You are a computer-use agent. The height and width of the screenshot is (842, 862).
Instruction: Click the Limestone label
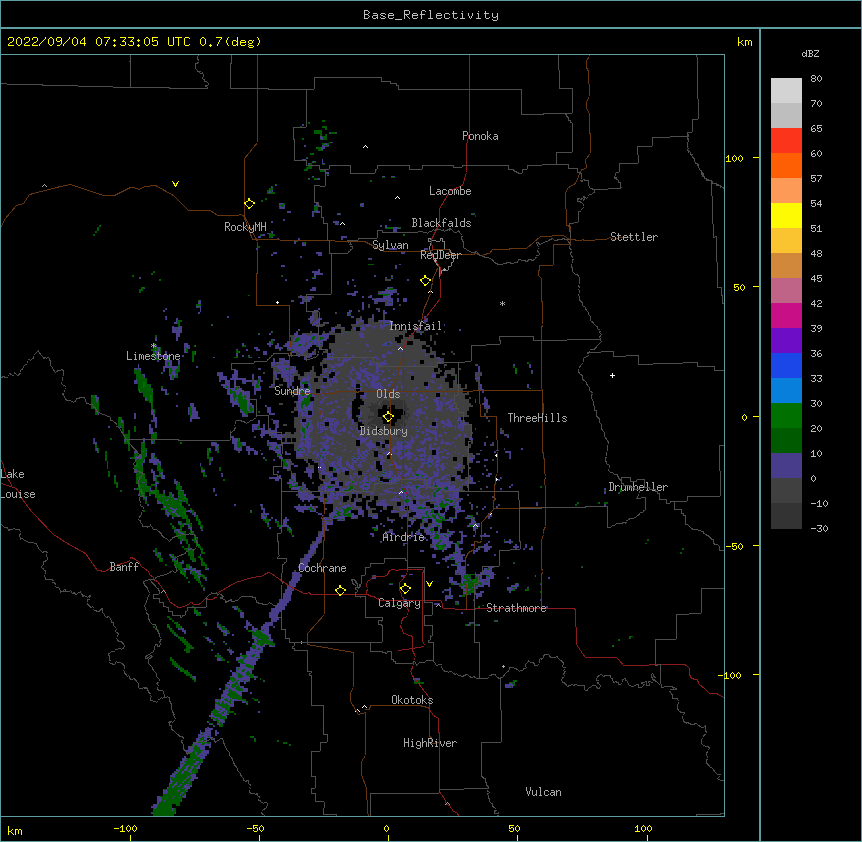tap(153, 356)
